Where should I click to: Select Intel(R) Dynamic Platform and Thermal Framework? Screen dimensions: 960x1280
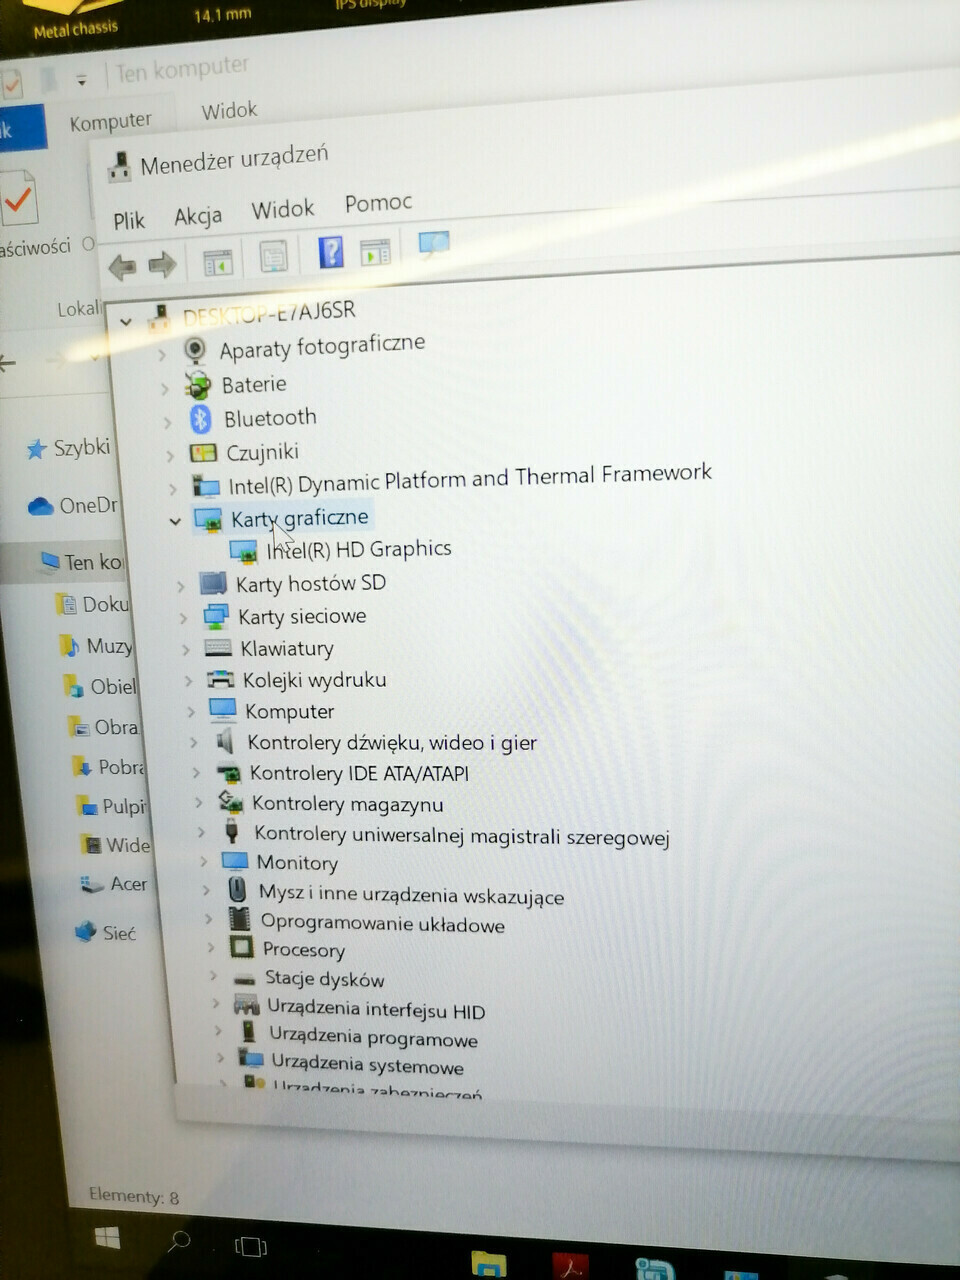(x=470, y=479)
